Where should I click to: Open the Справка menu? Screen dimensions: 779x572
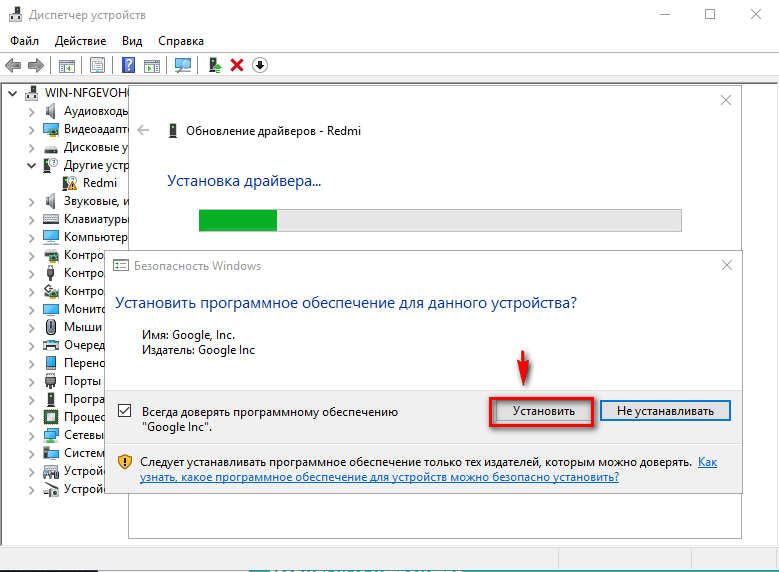point(180,41)
